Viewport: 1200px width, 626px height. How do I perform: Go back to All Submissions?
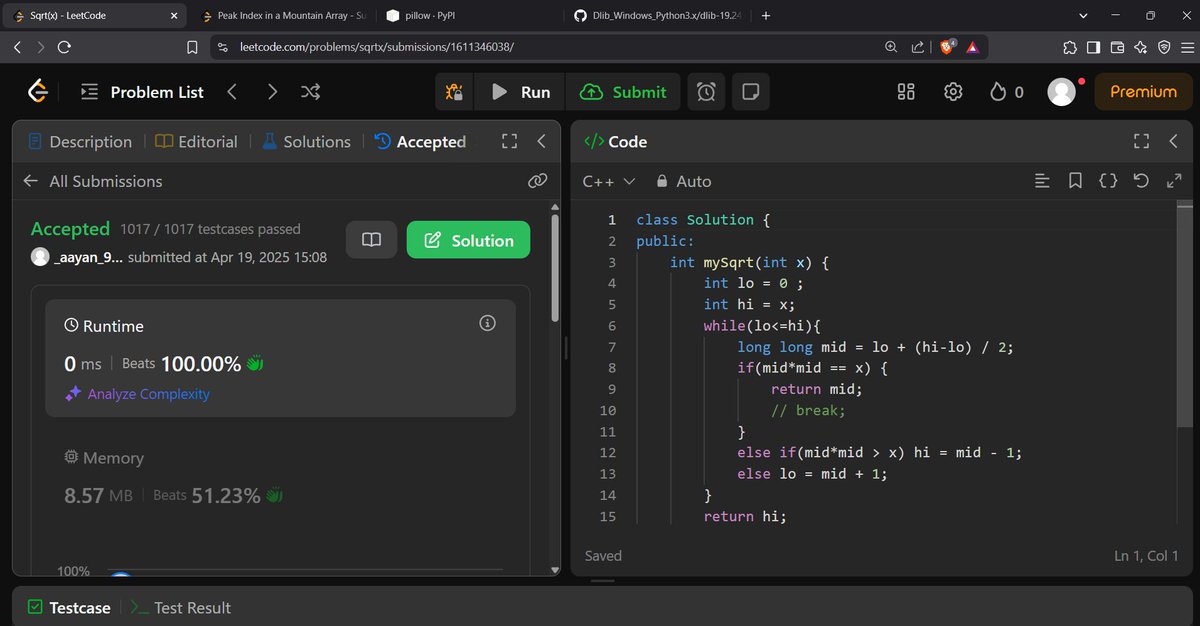(x=92, y=181)
